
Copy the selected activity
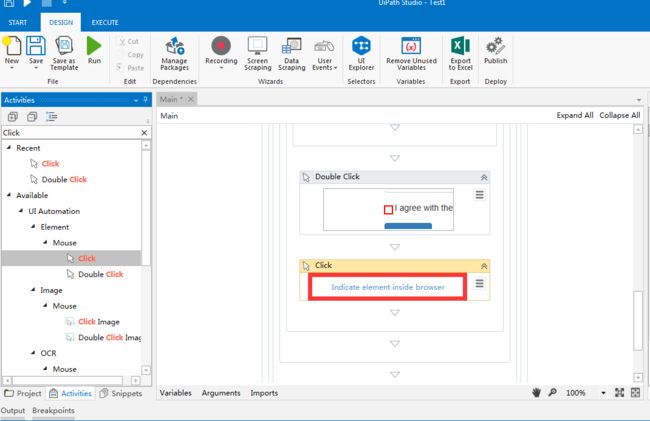point(135,55)
